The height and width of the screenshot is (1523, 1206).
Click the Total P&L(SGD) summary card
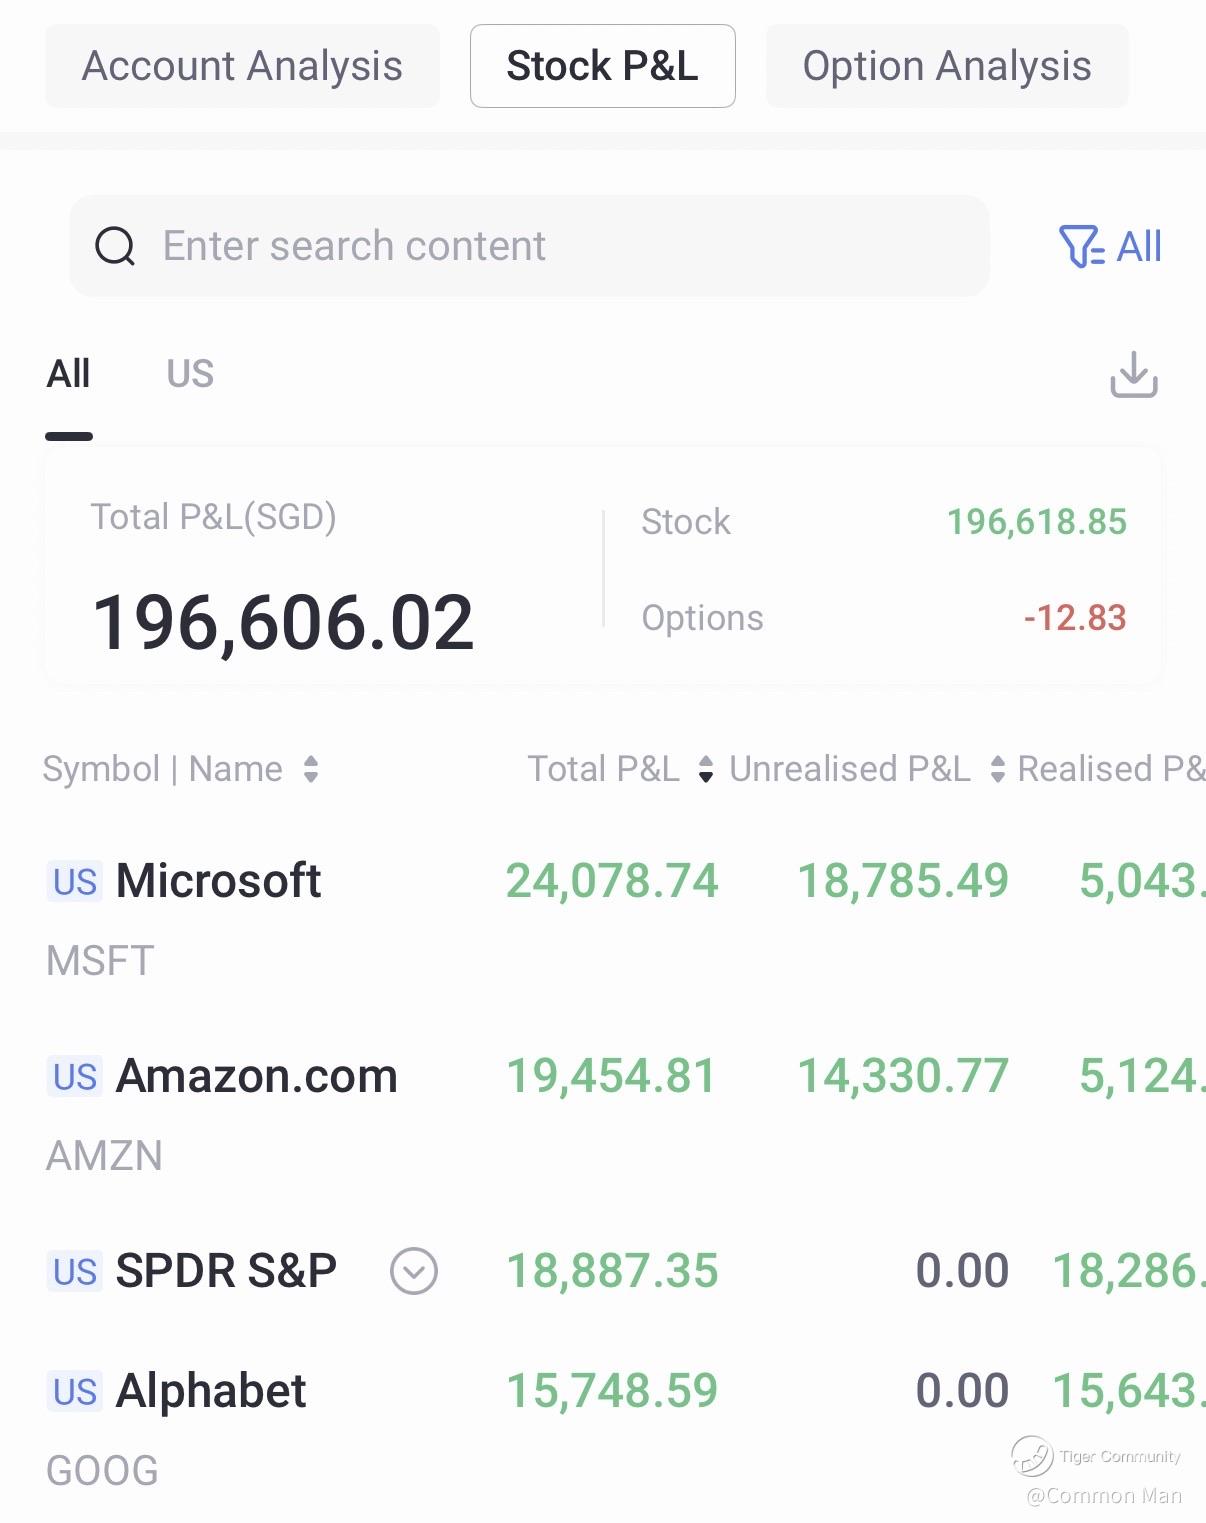(603, 567)
